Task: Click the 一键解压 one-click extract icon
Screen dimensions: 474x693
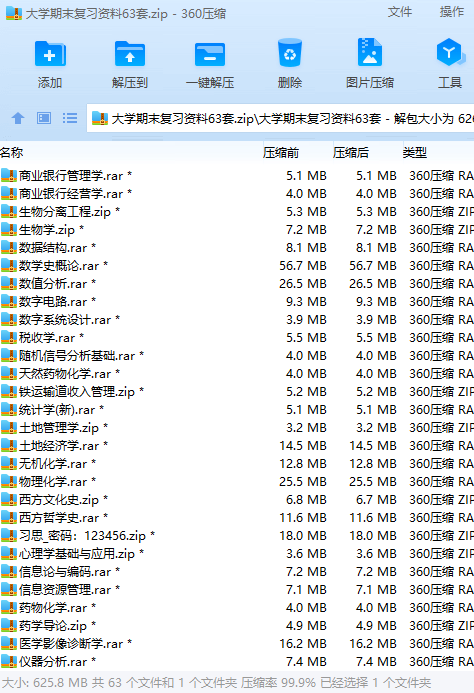Action: [x=210, y=54]
